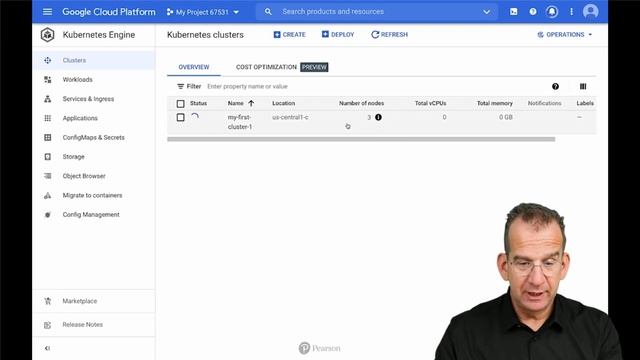Open Config Management in the sidebar
Image resolution: width=640 pixels, height=360 pixels.
coord(91,215)
